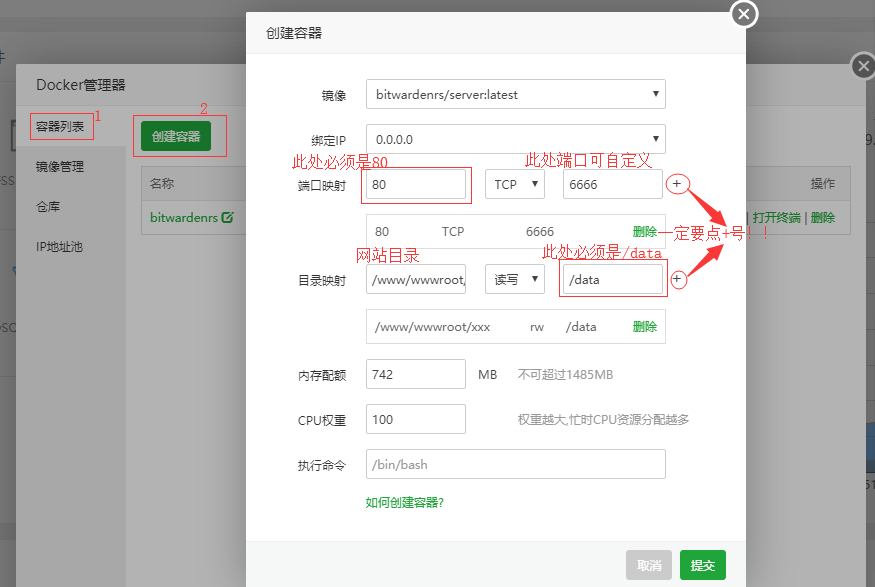Open the 读写 permission dropdown

coord(514,279)
